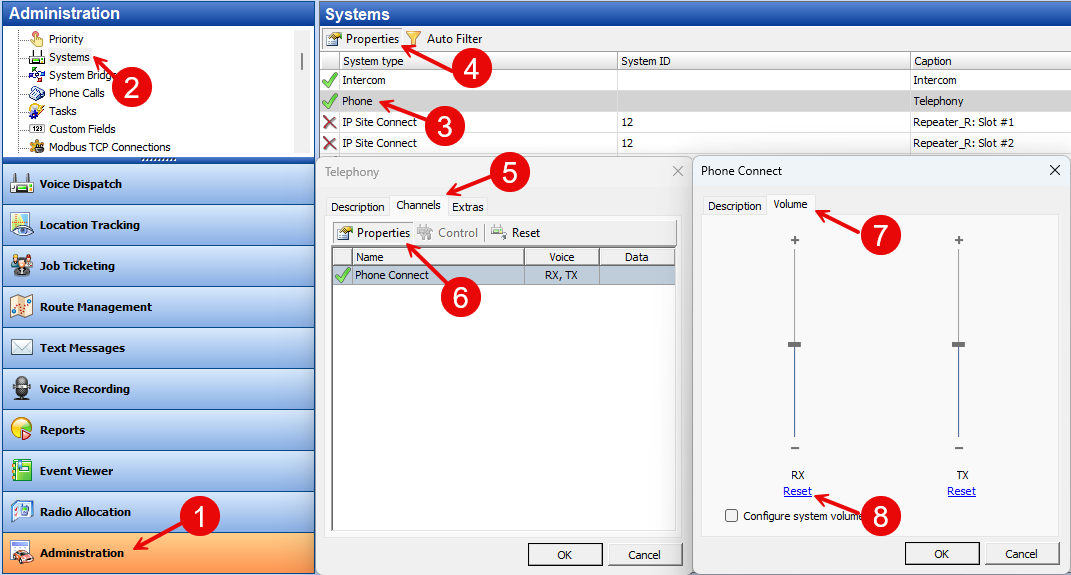Click the Data column header in Channels
The image size is (1071, 575).
click(x=637, y=257)
